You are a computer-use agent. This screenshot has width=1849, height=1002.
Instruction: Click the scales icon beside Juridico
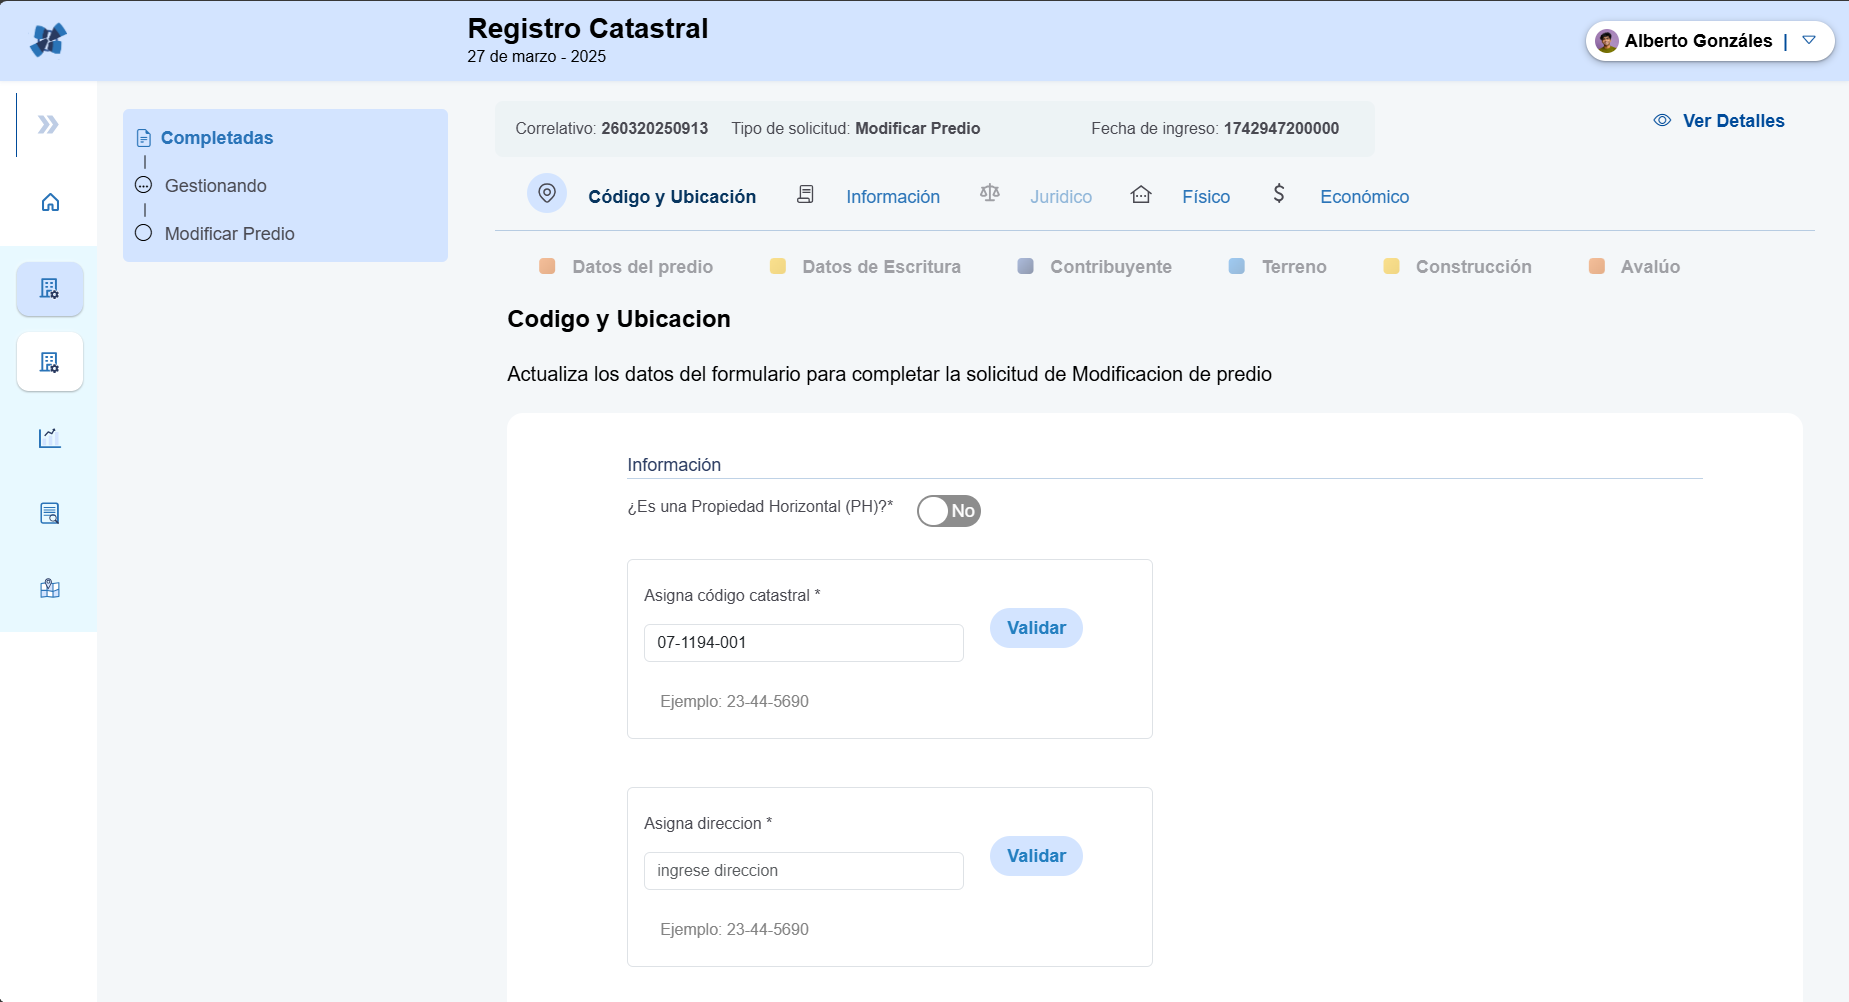pyautogui.click(x=990, y=193)
